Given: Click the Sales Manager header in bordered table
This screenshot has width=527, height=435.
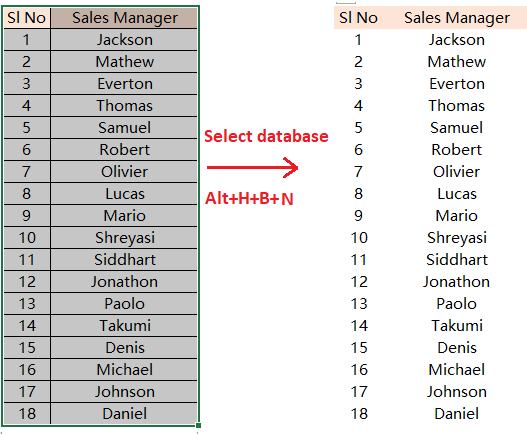Looking at the screenshot, I should (124, 18).
